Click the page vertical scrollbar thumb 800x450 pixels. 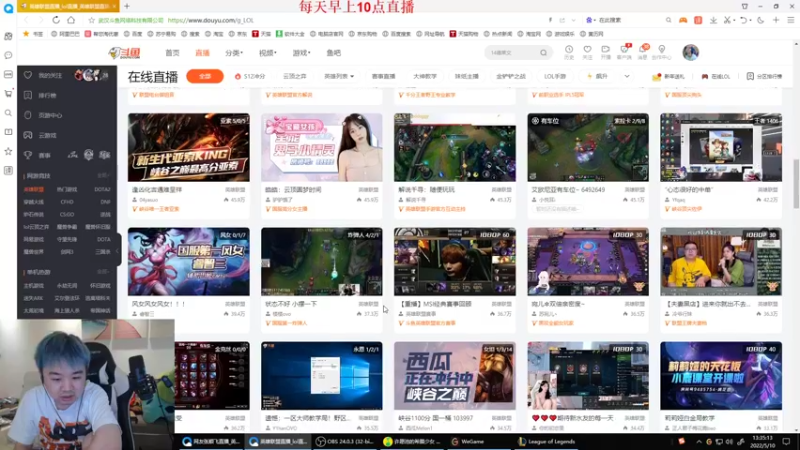click(x=796, y=184)
